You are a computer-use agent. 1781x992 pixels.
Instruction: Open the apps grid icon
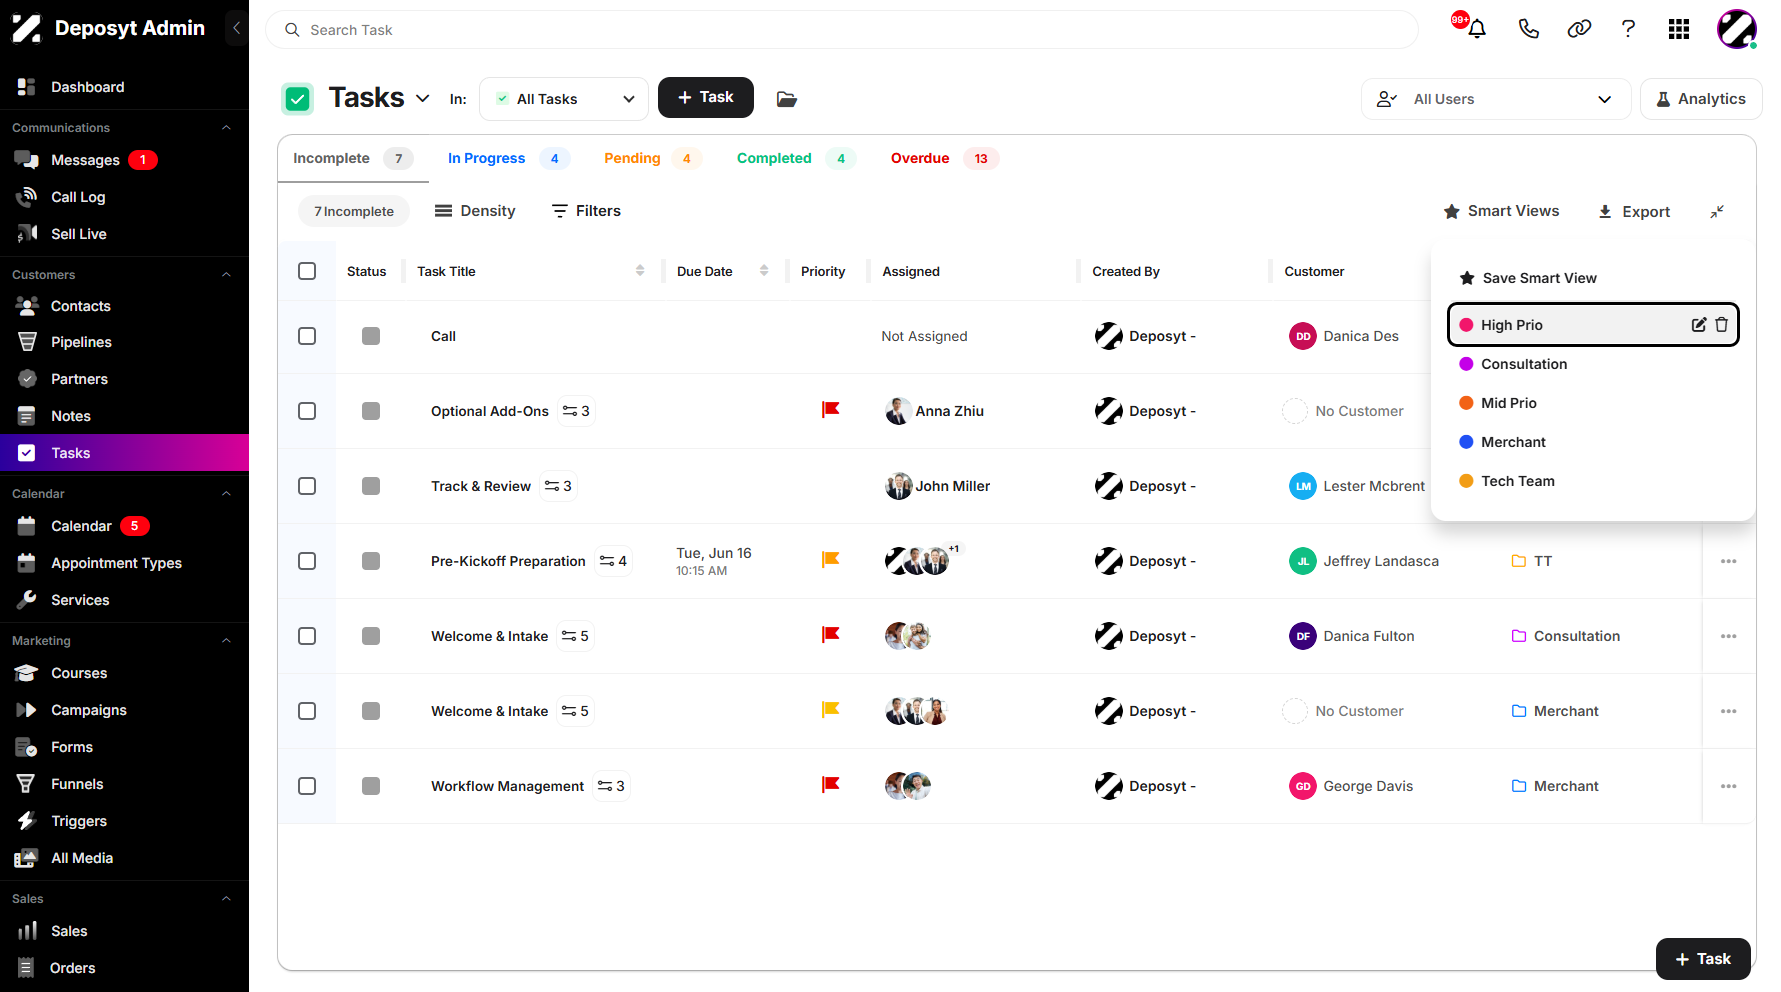1679,29
